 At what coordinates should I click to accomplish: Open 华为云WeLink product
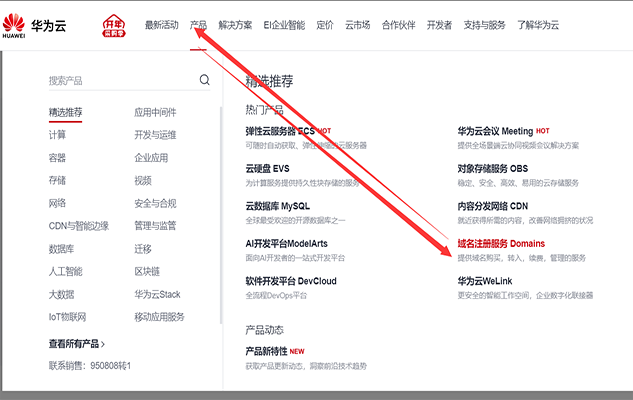pyautogui.click(x=485, y=281)
